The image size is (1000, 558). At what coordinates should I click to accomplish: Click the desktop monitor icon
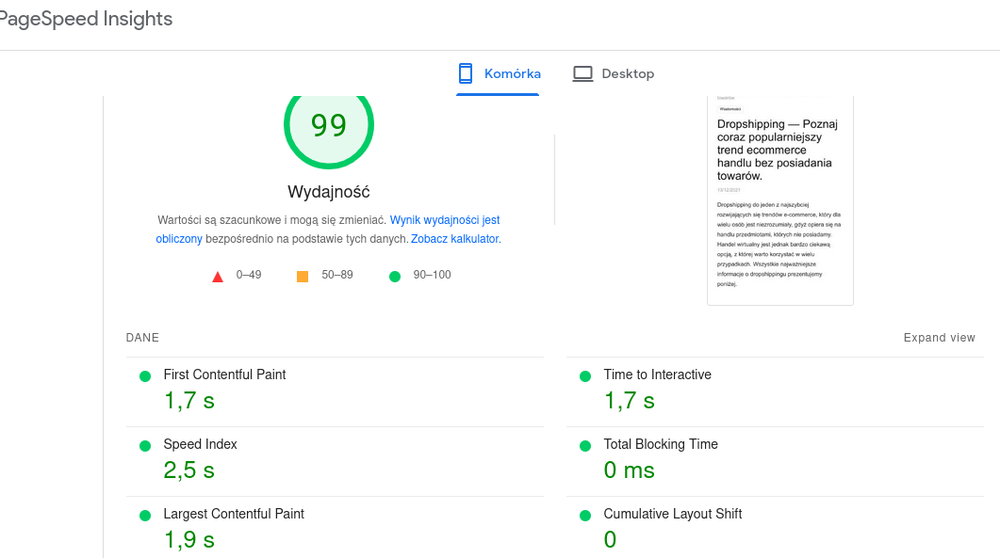click(582, 74)
